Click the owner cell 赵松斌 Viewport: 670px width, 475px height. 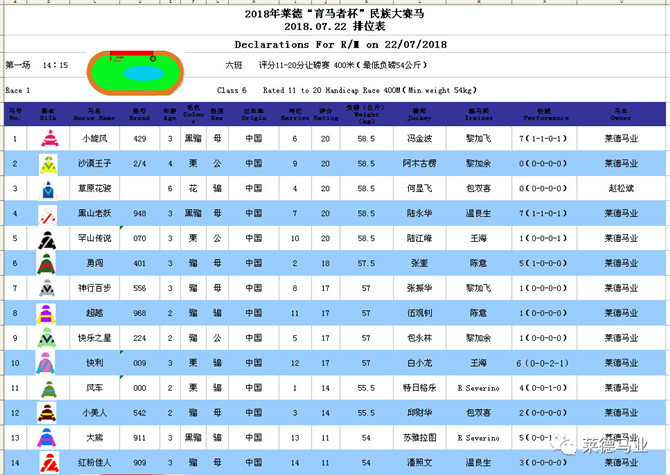coord(622,189)
